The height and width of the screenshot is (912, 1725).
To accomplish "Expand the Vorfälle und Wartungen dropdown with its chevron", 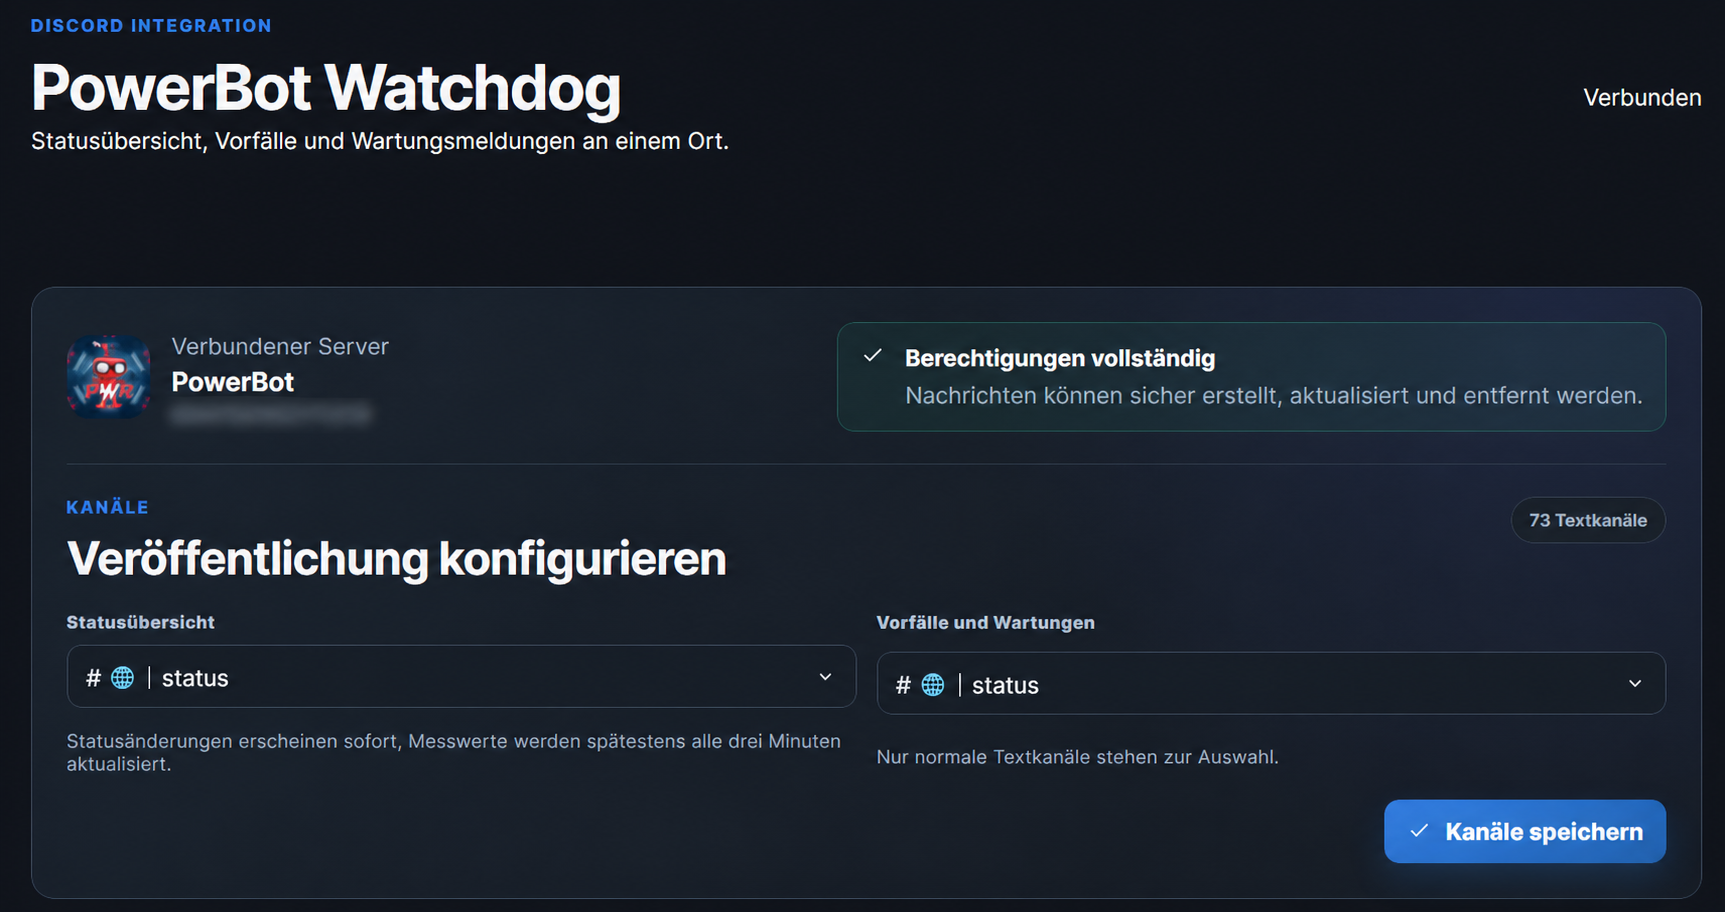I will coord(1635,684).
